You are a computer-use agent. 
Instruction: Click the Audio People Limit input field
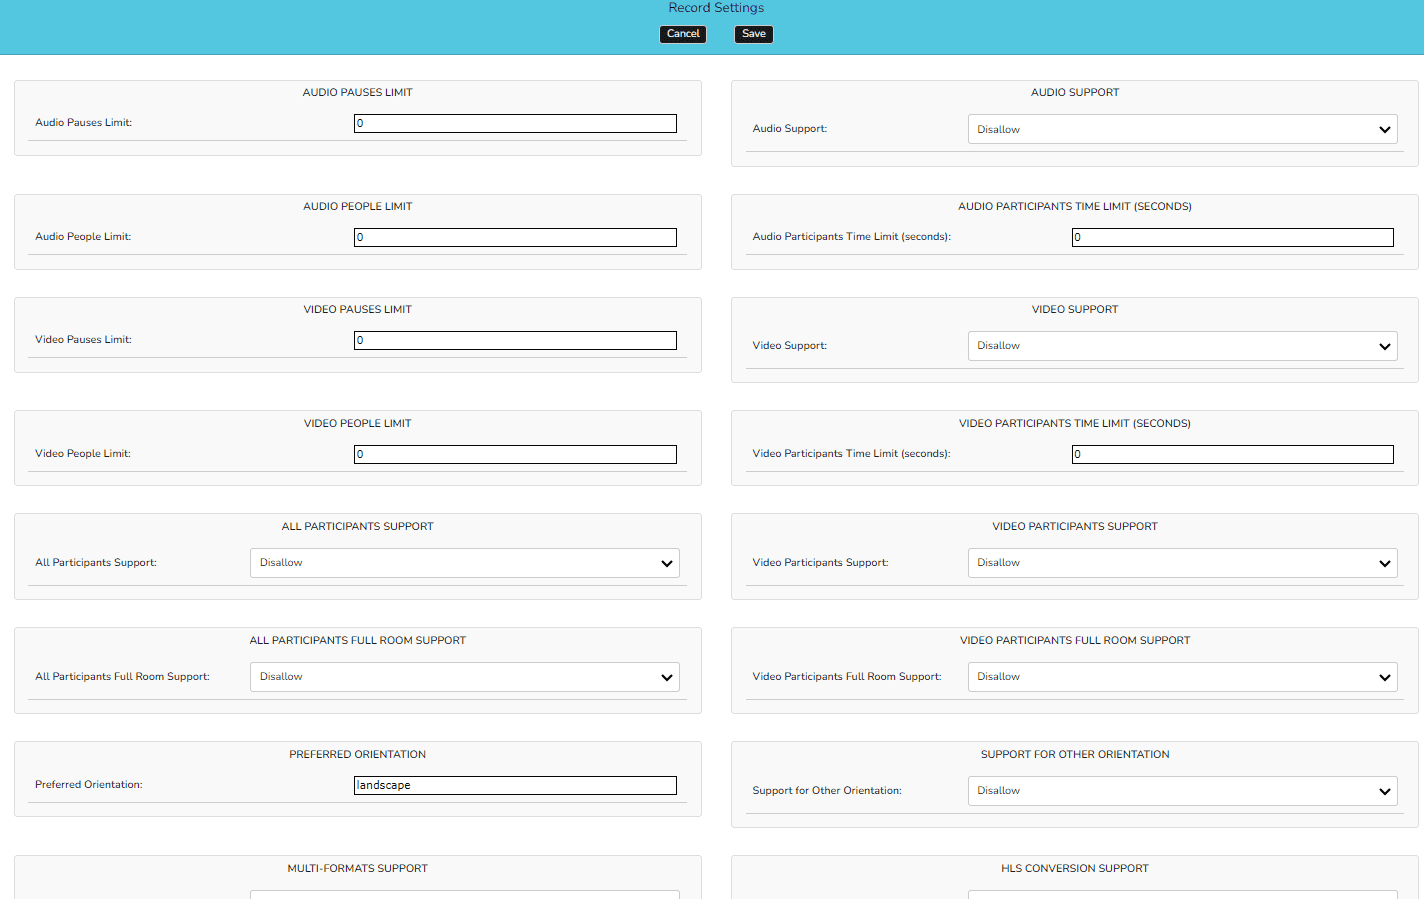514,237
